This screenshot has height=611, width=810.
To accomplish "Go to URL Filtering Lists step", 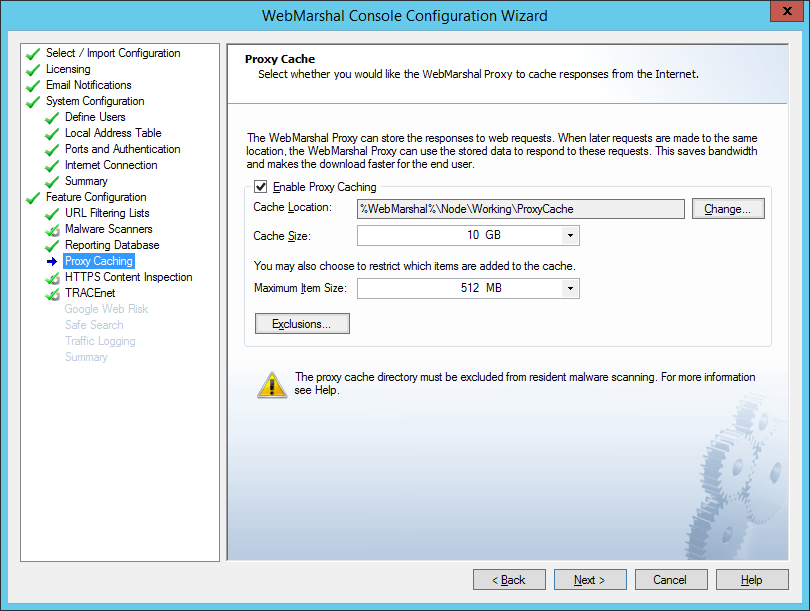I will tap(107, 213).
